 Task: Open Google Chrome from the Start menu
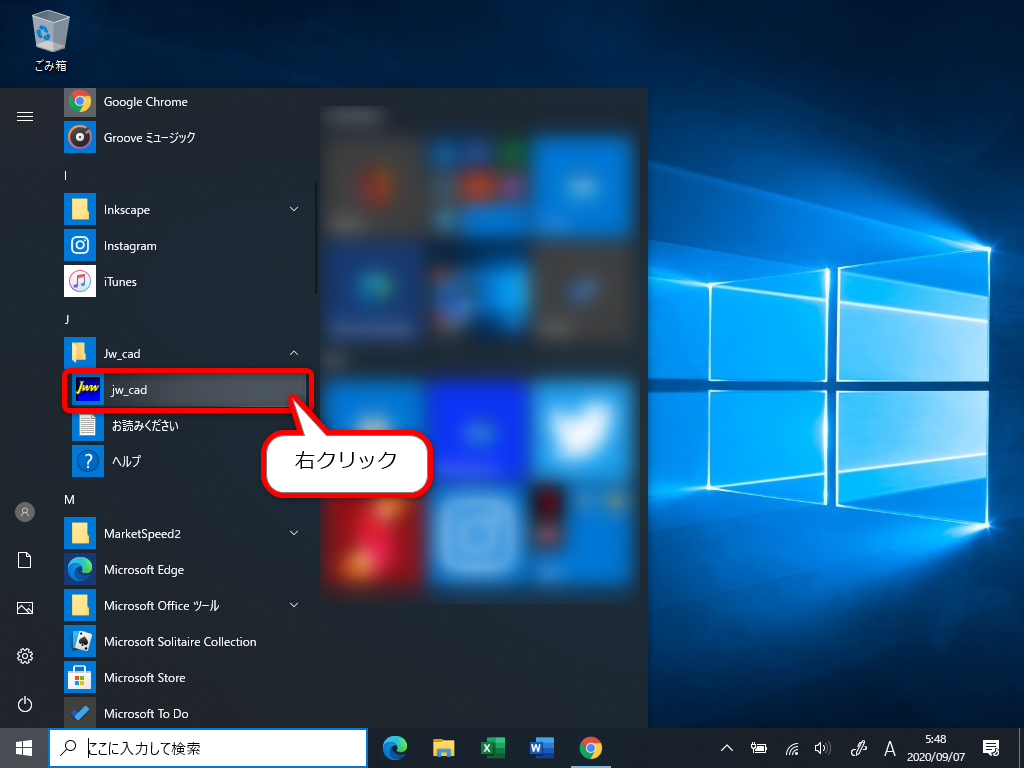(147, 101)
